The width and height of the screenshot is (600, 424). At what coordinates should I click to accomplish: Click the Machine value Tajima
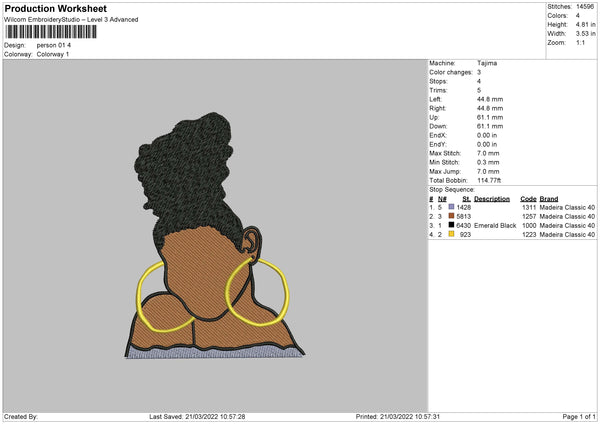point(487,63)
